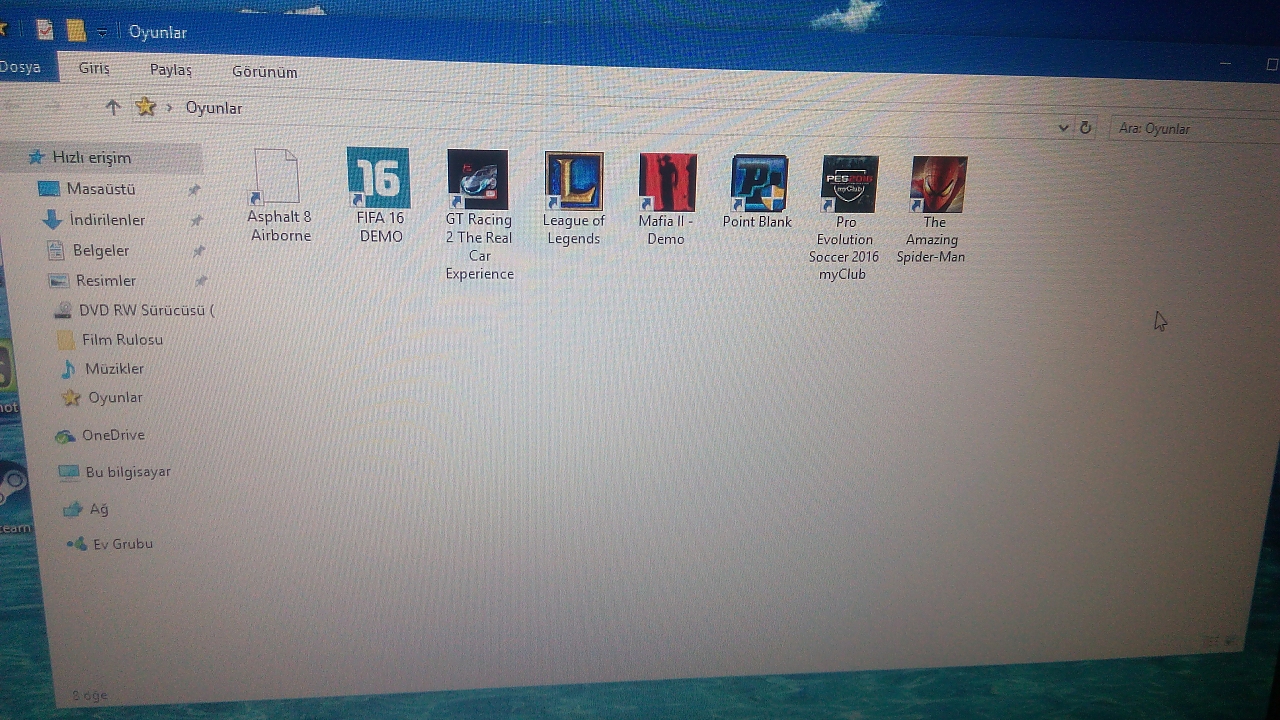Select the Point Blank shortcut

(x=758, y=192)
